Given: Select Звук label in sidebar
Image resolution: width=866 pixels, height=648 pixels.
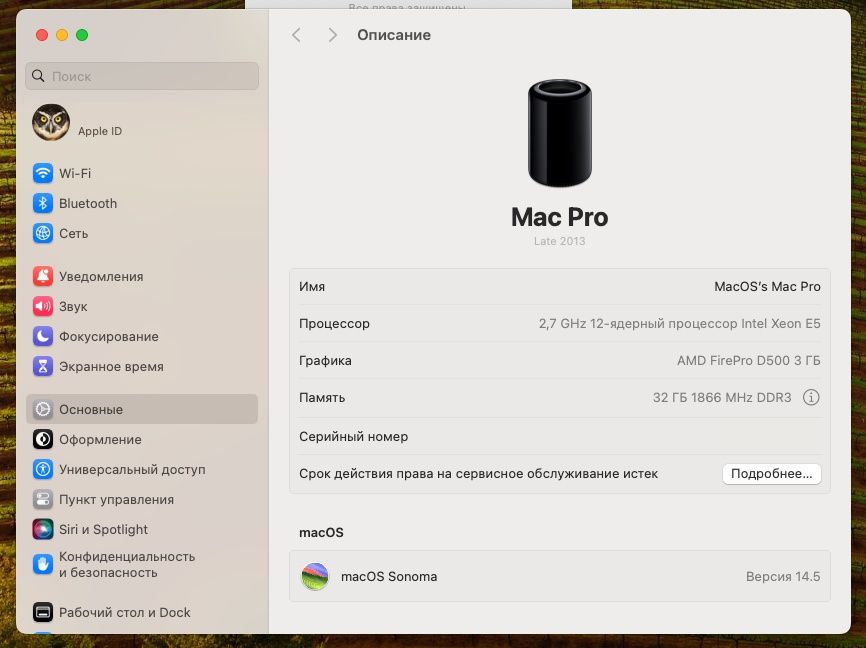Looking at the screenshot, I should tap(73, 307).
